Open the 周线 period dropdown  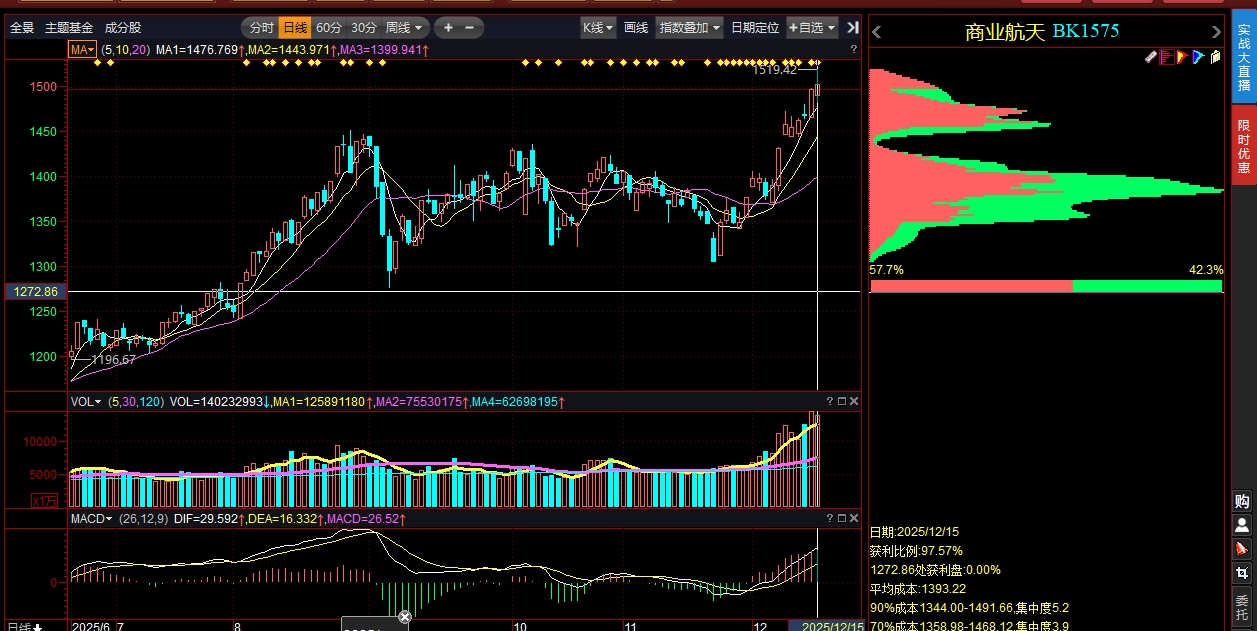[405, 28]
